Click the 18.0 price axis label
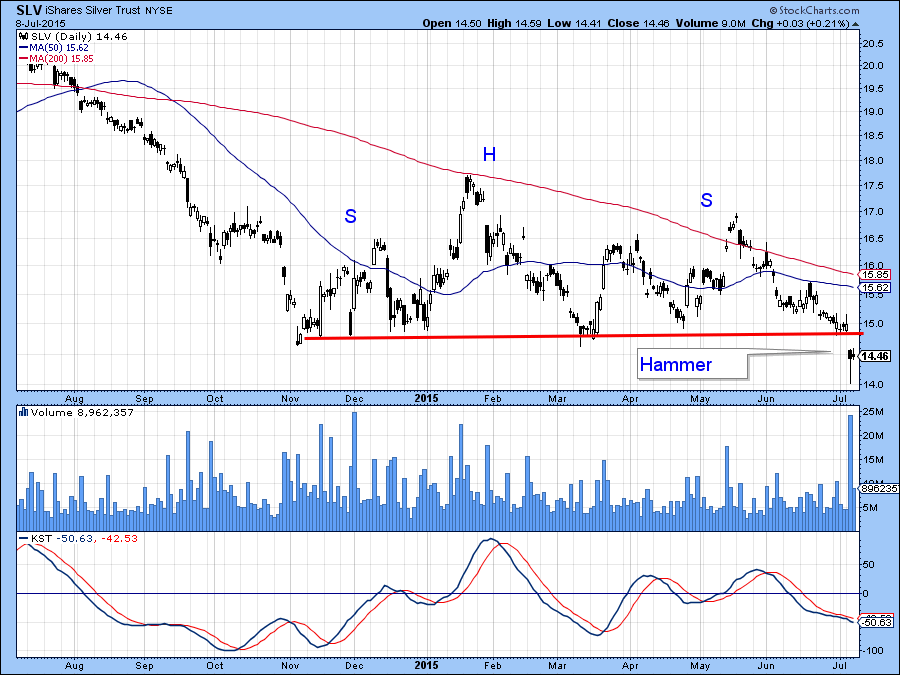 pos(872,161)
